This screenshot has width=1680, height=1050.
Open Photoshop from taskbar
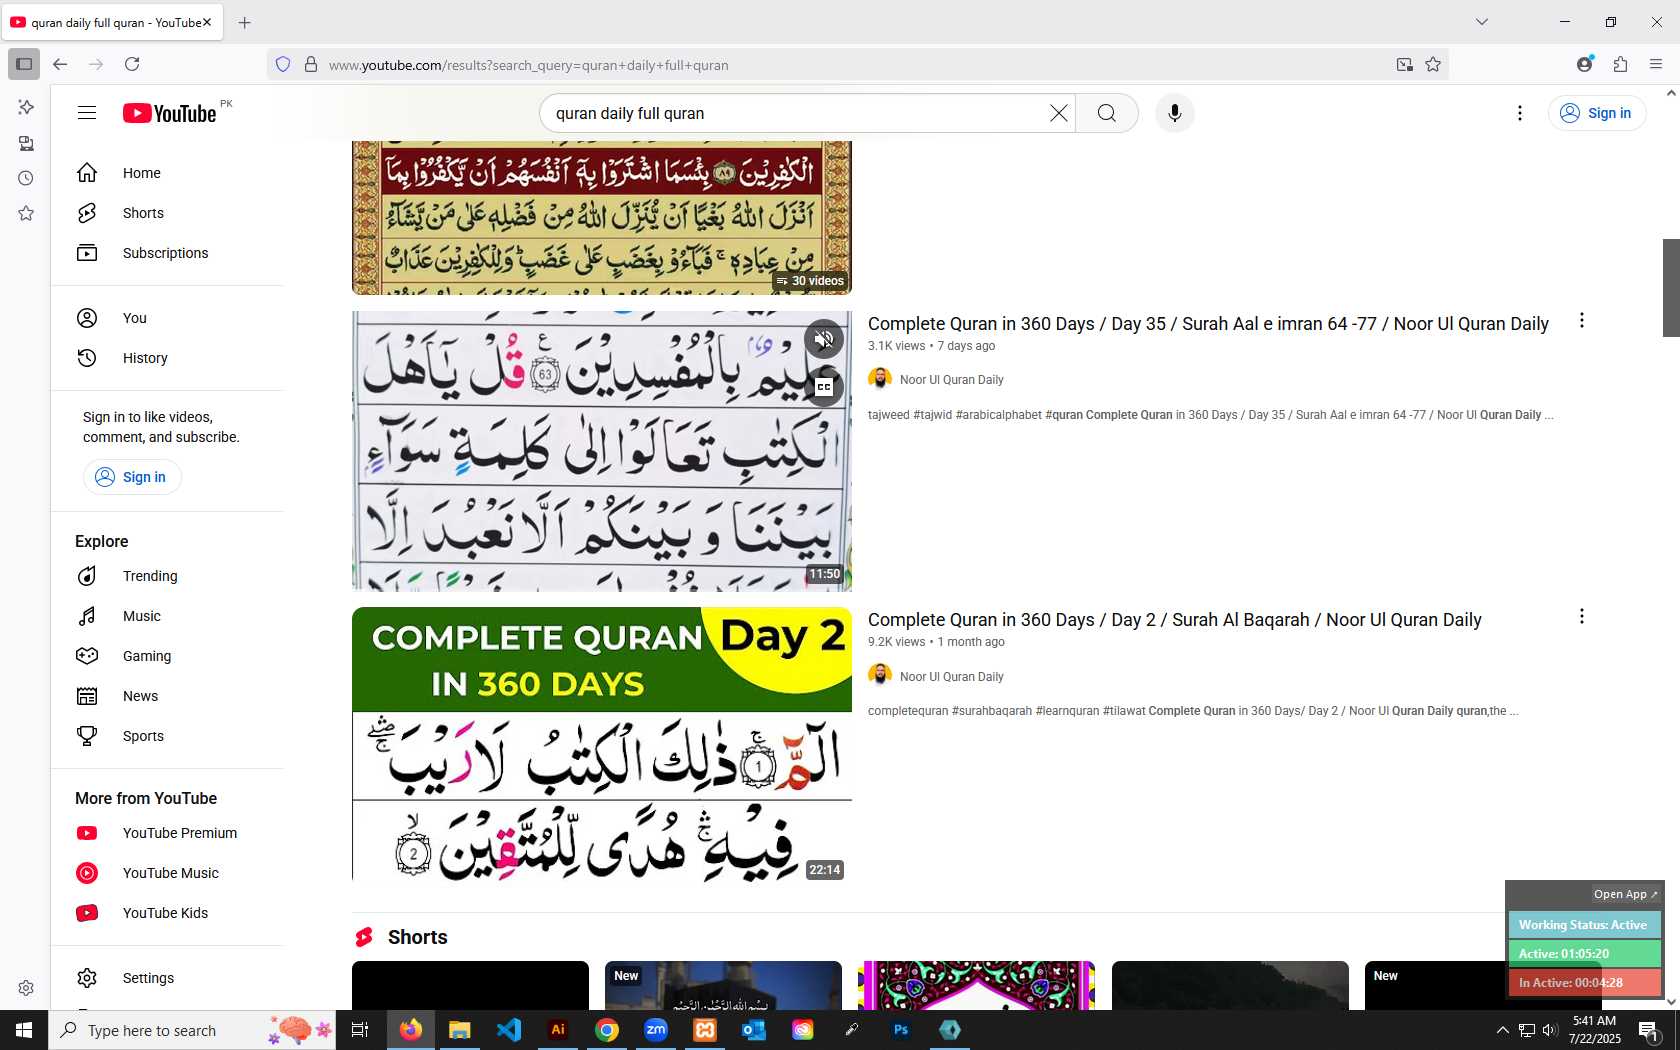tap(901, 1030)
